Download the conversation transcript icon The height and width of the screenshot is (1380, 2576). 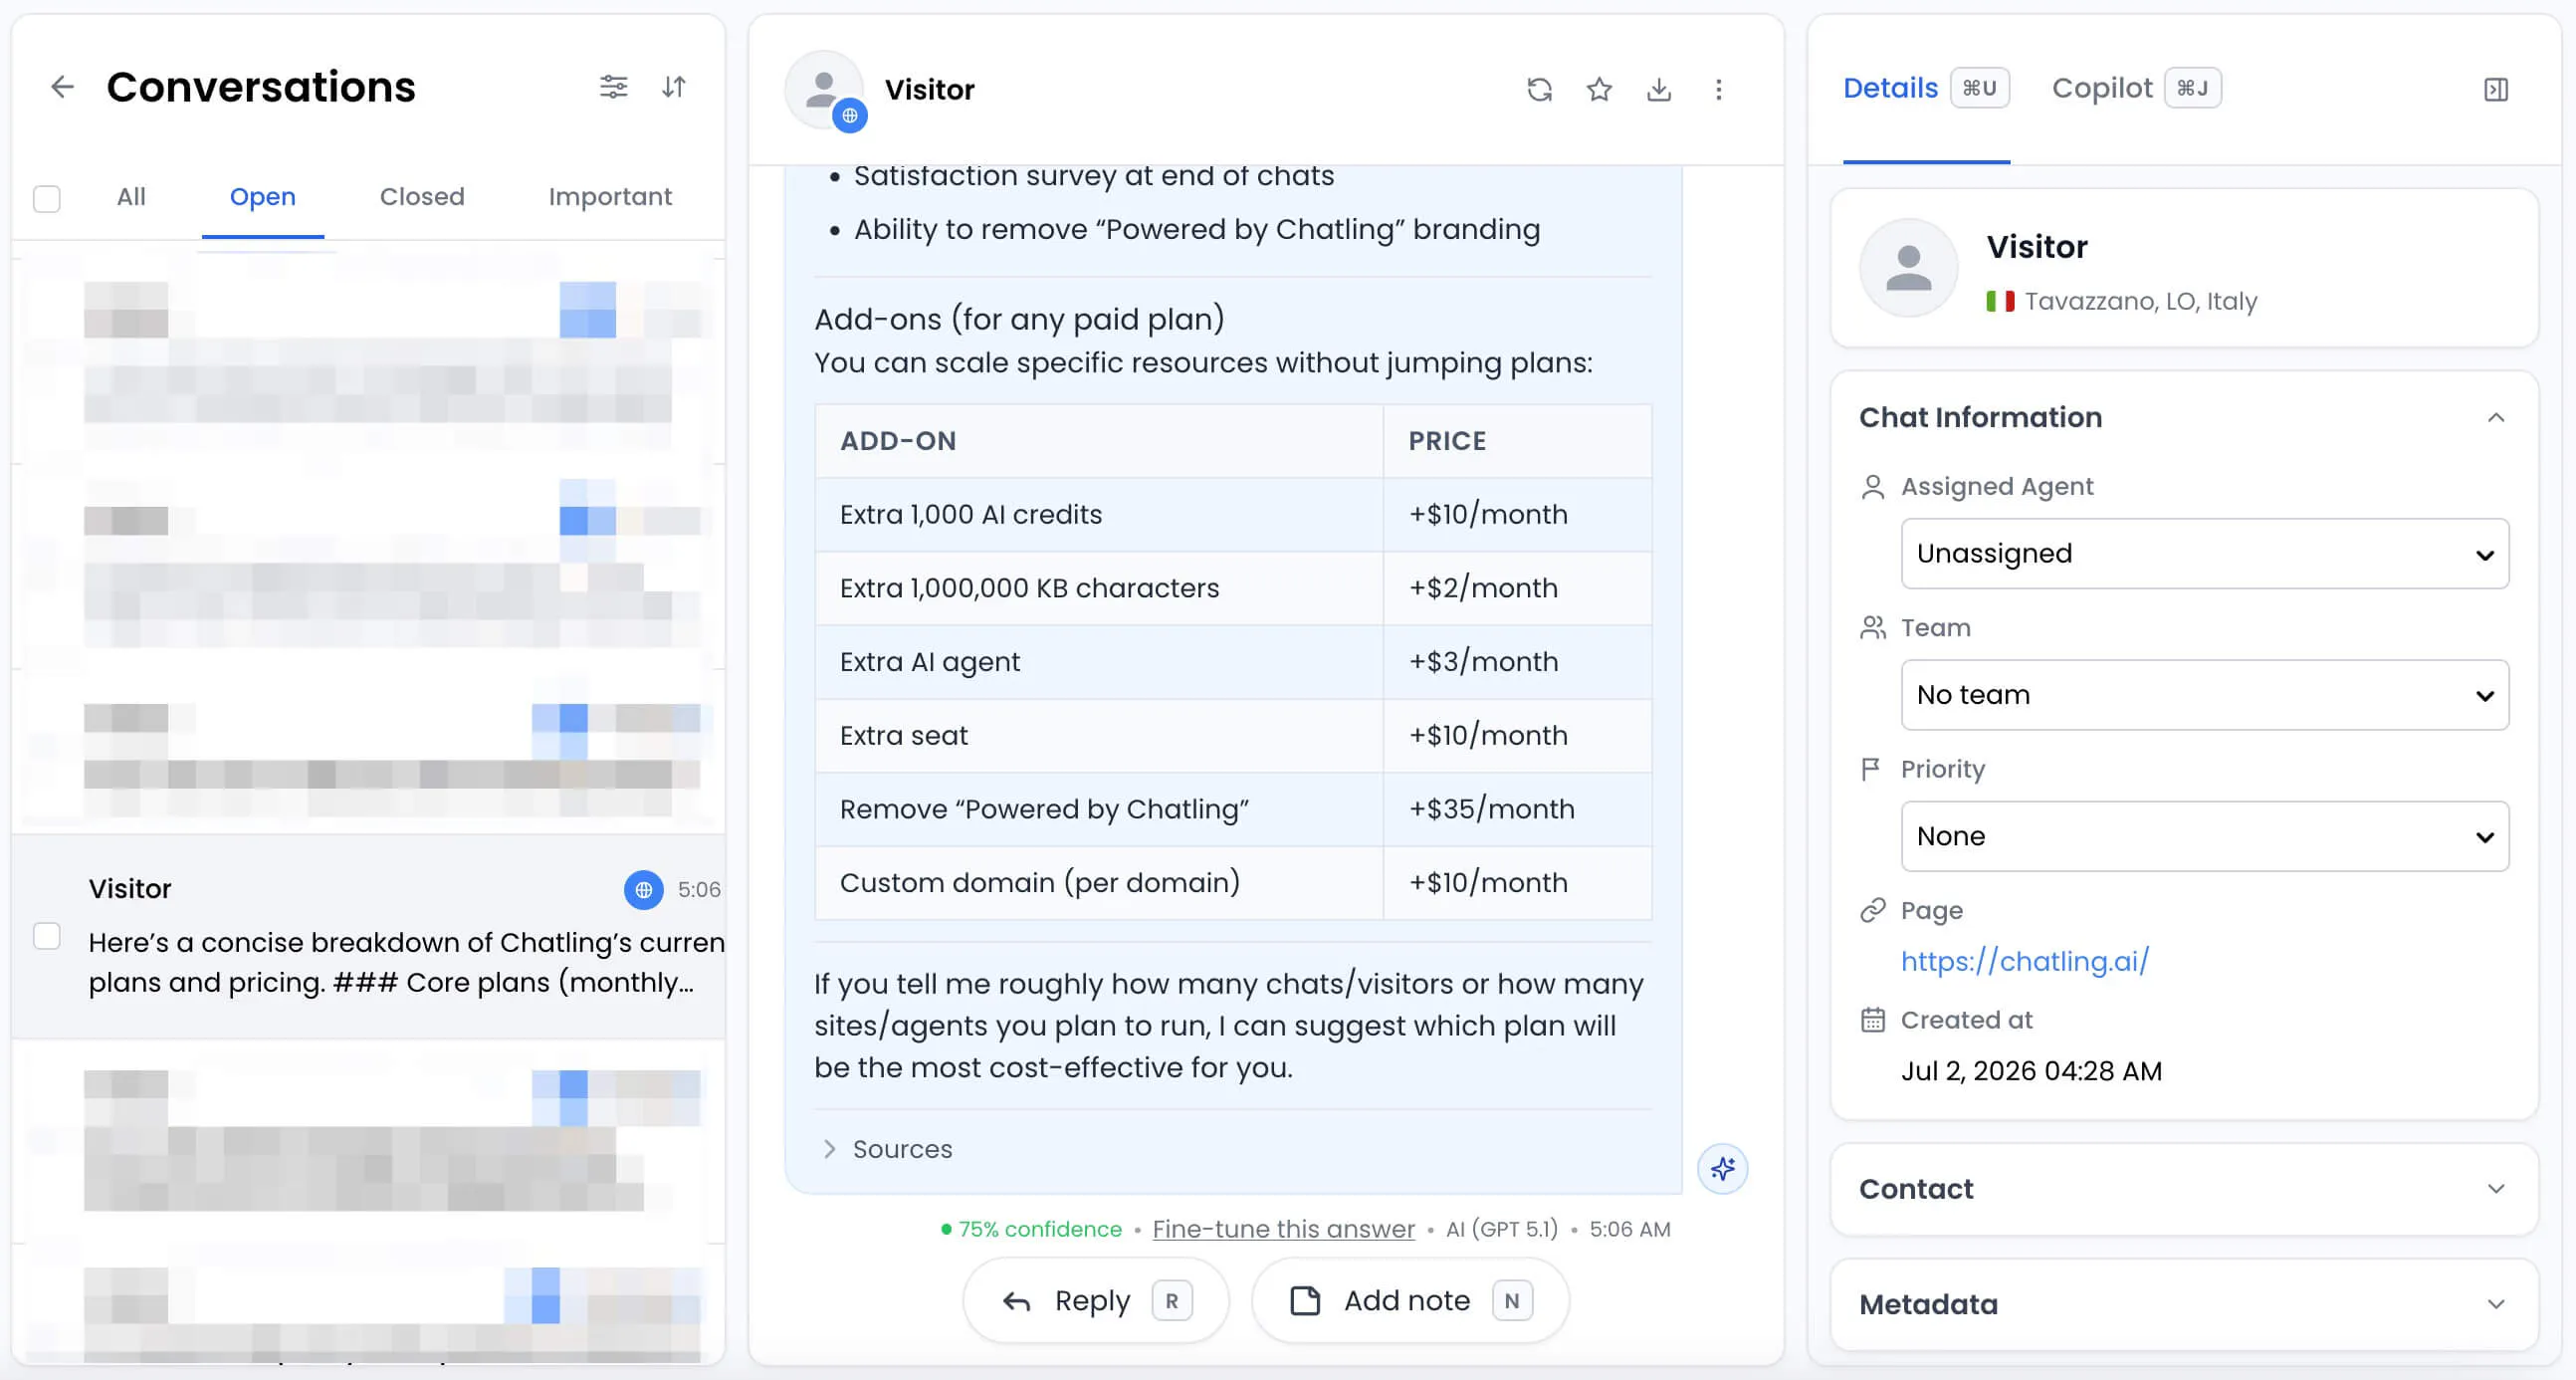pos(1659,90)
